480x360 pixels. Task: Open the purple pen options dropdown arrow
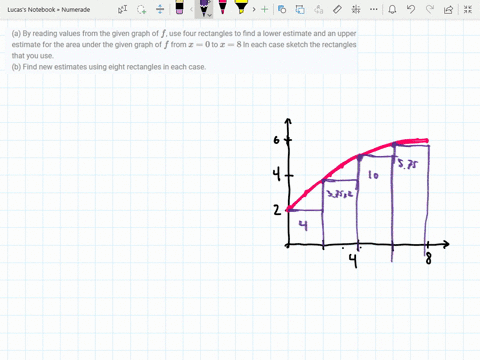[x=210, y=15]
